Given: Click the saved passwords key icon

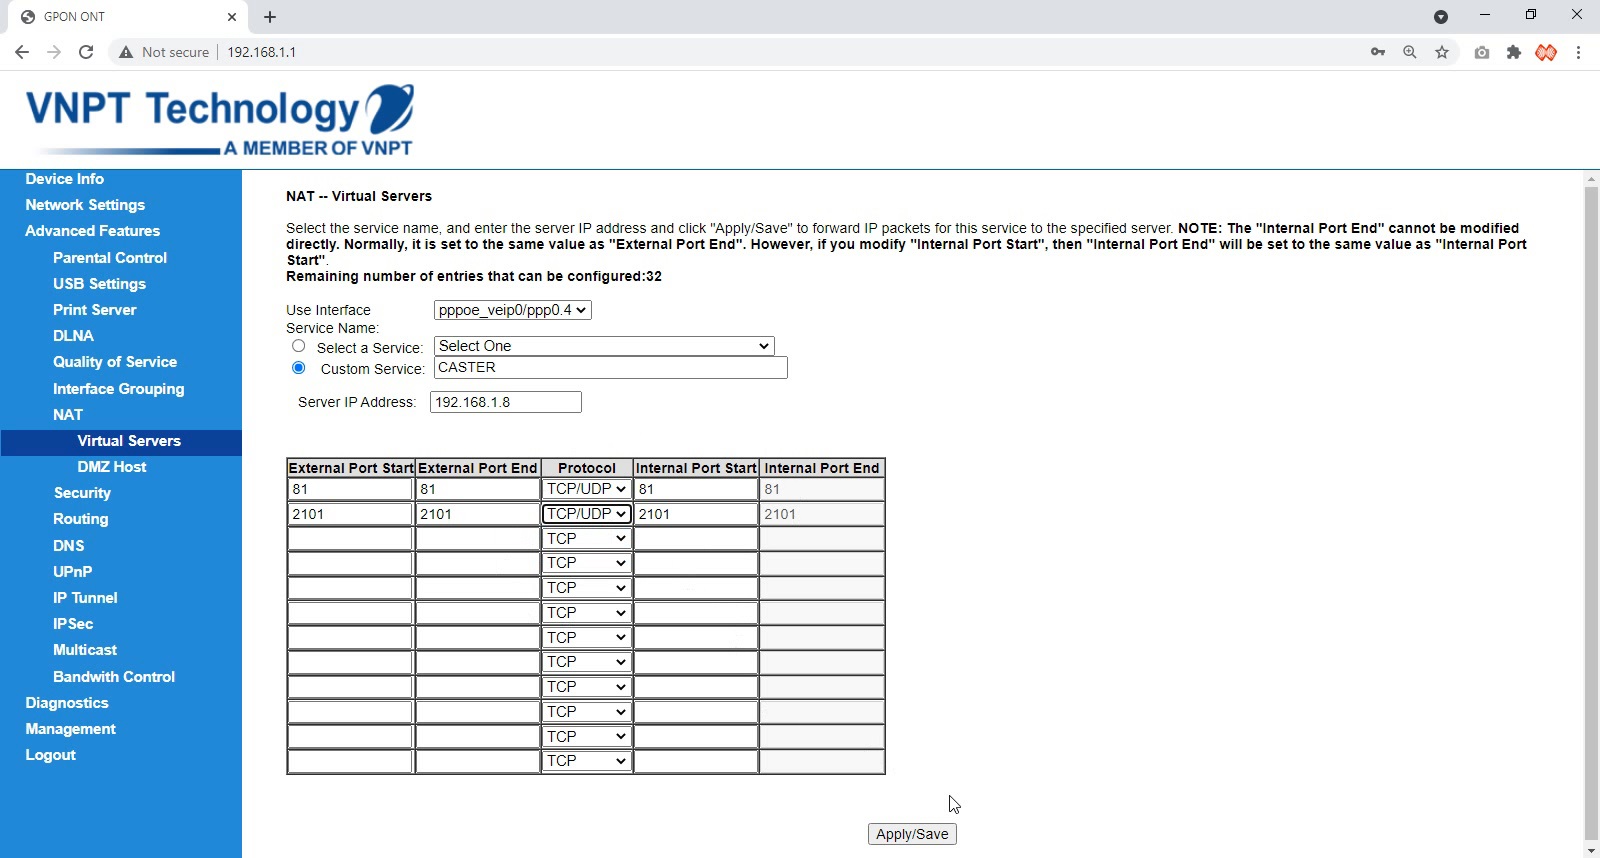Looking at the screenshot, I should [1378, 52].
